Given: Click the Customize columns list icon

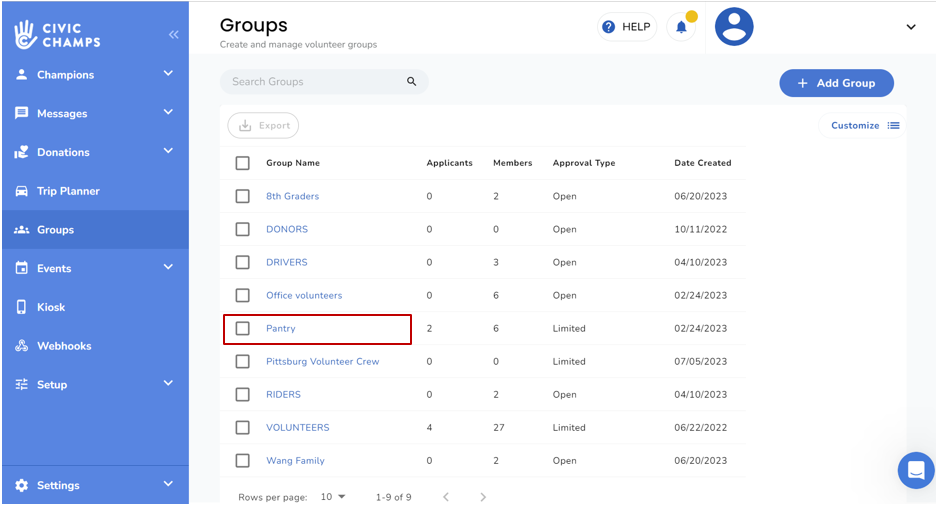Looking at the screenshot, I should coord(894,126).
